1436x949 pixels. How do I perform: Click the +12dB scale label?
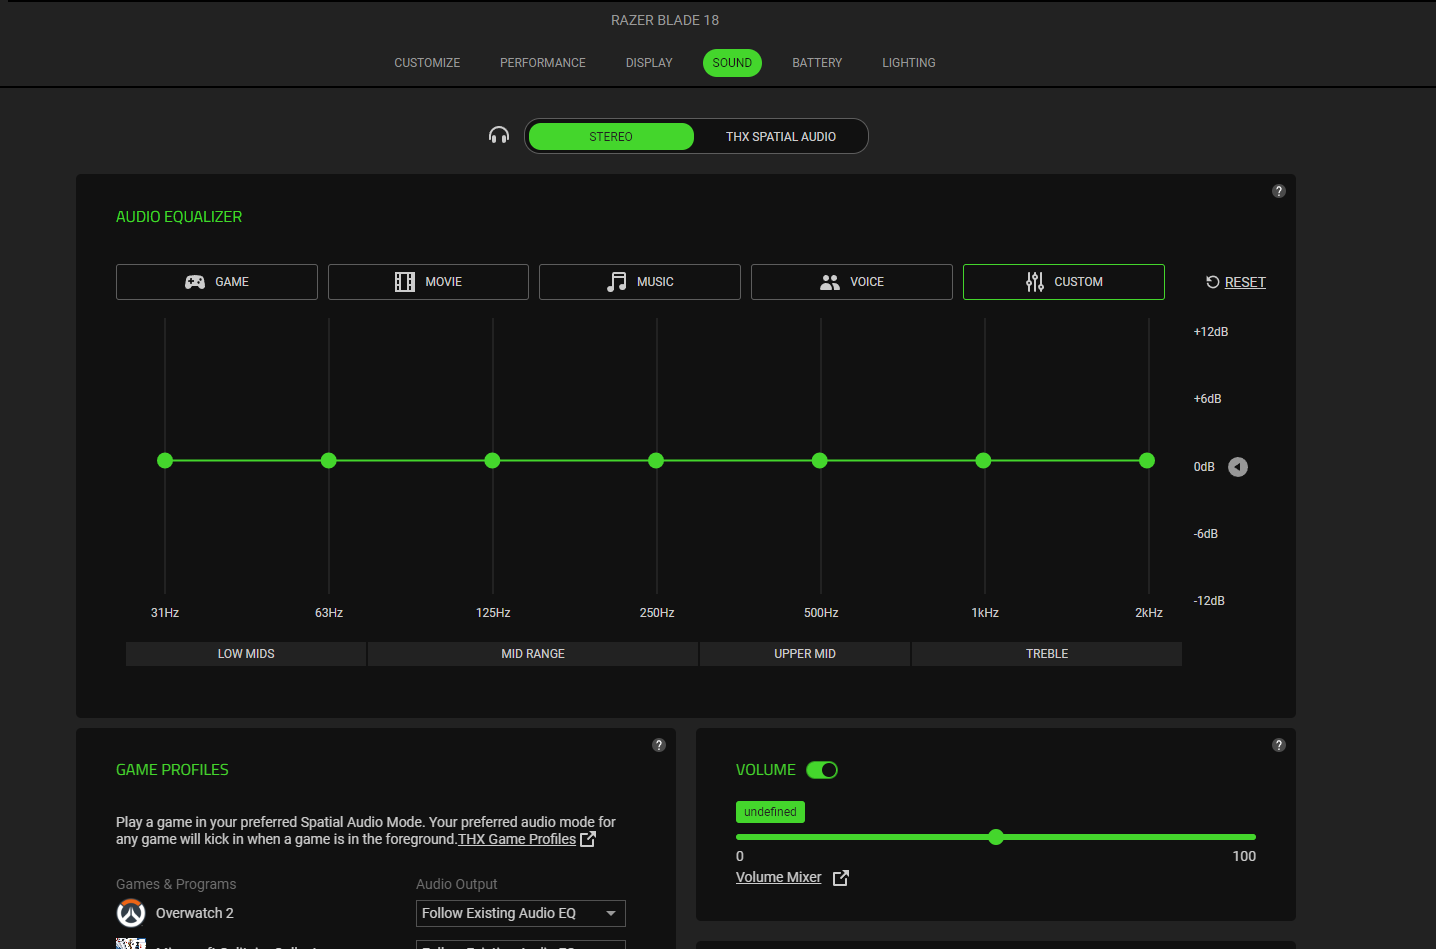pos(1211,332)
